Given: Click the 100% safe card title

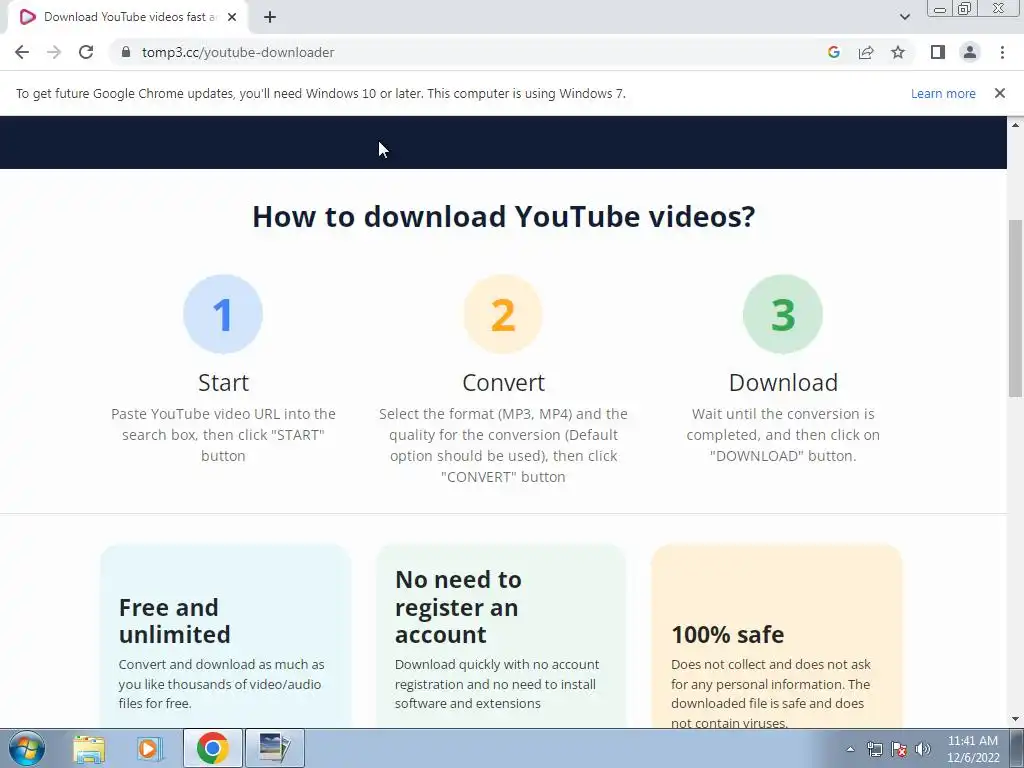Looking at the screenshot, I should coord(728,634).
